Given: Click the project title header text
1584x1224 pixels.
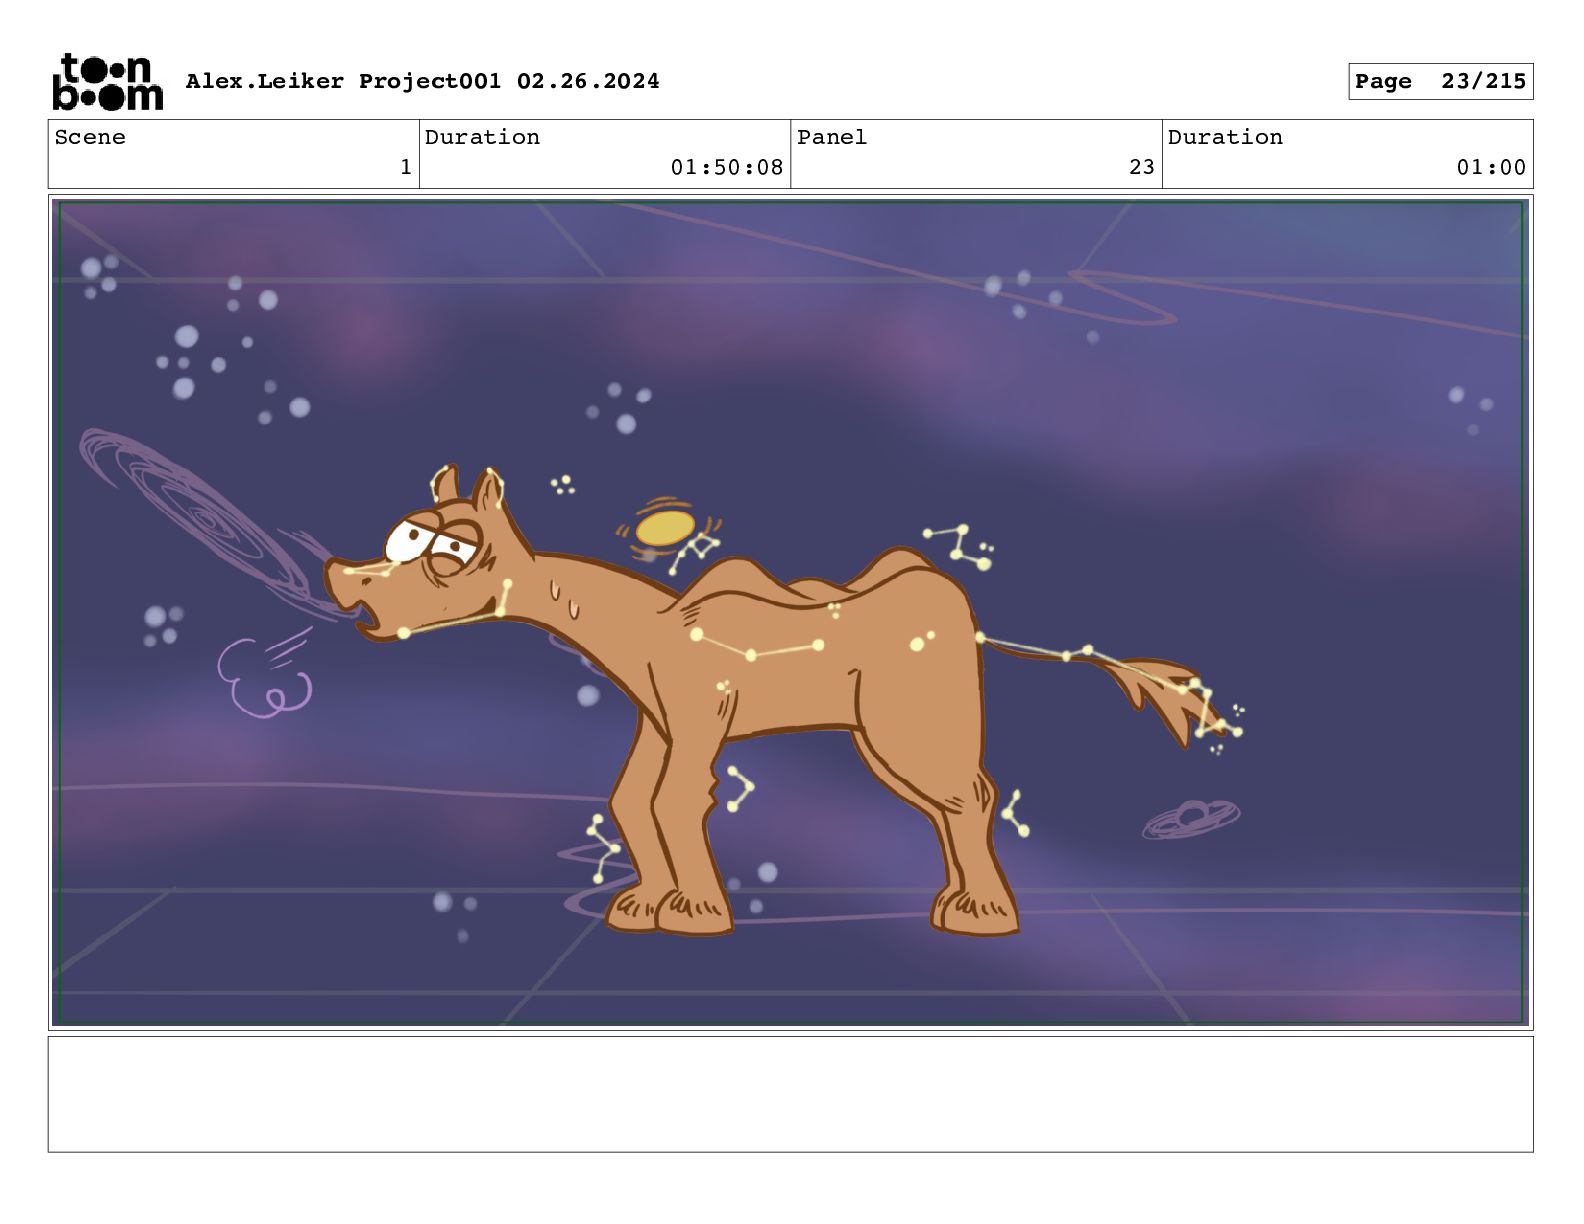Looking at the screenshot, I should click(x=422, y=81).
